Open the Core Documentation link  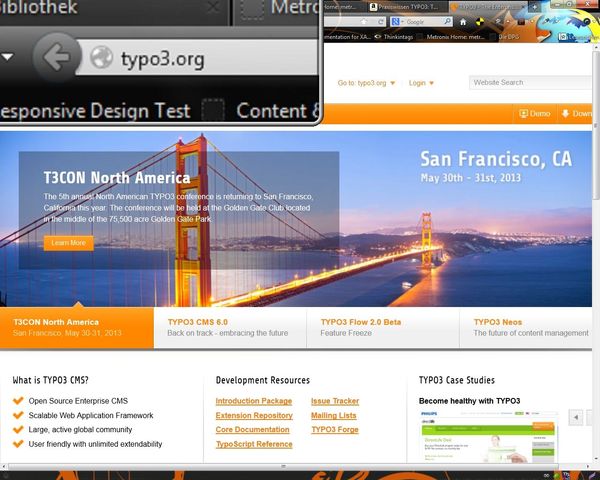coord(253,430)
